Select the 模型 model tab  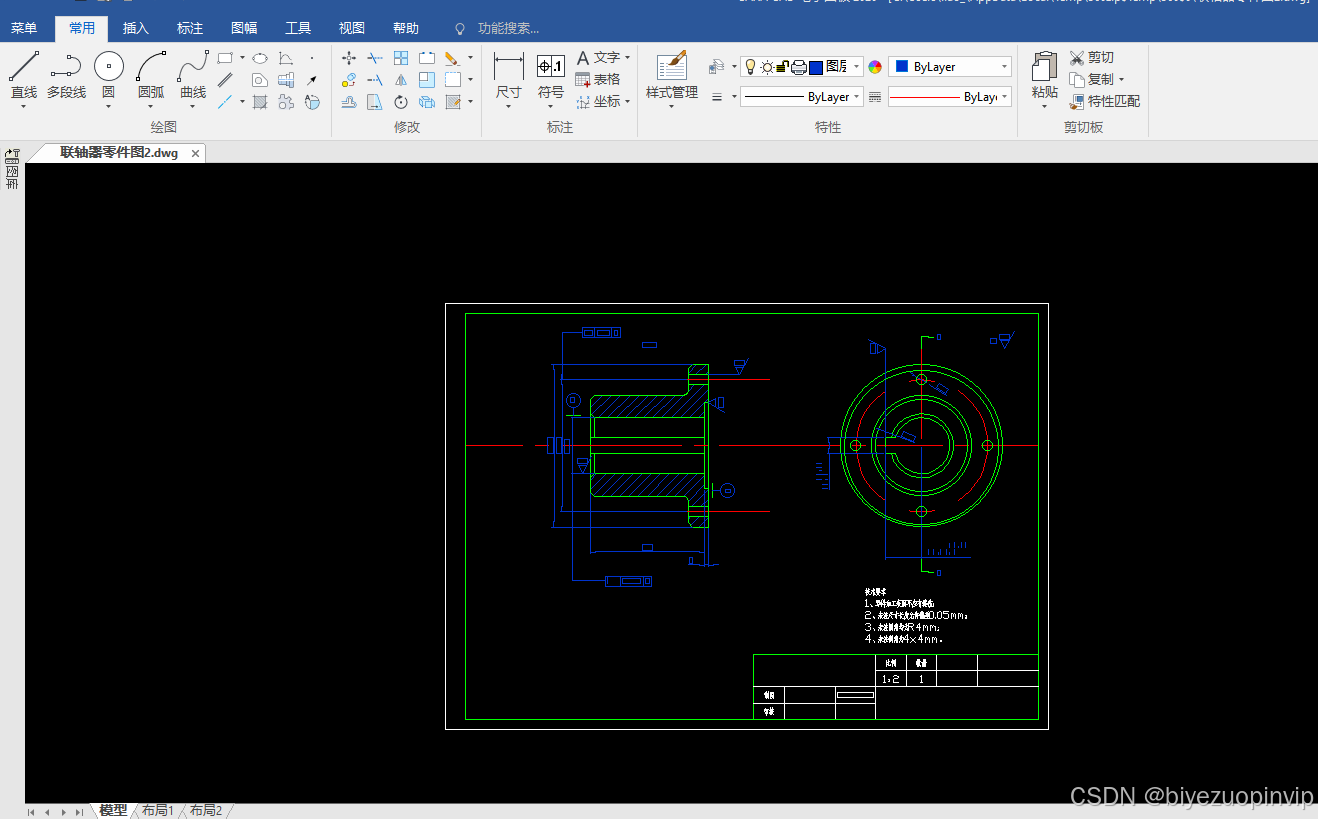(113, 810)
